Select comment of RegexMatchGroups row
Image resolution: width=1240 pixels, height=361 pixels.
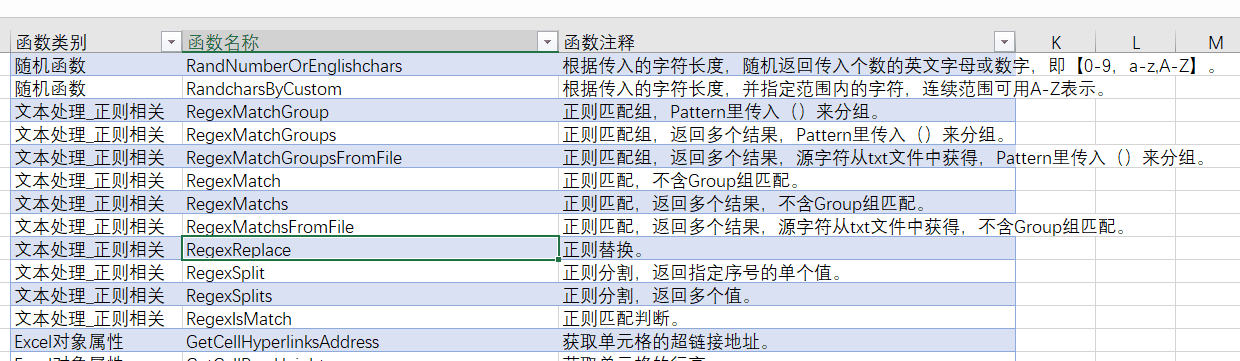click(787, 135)
